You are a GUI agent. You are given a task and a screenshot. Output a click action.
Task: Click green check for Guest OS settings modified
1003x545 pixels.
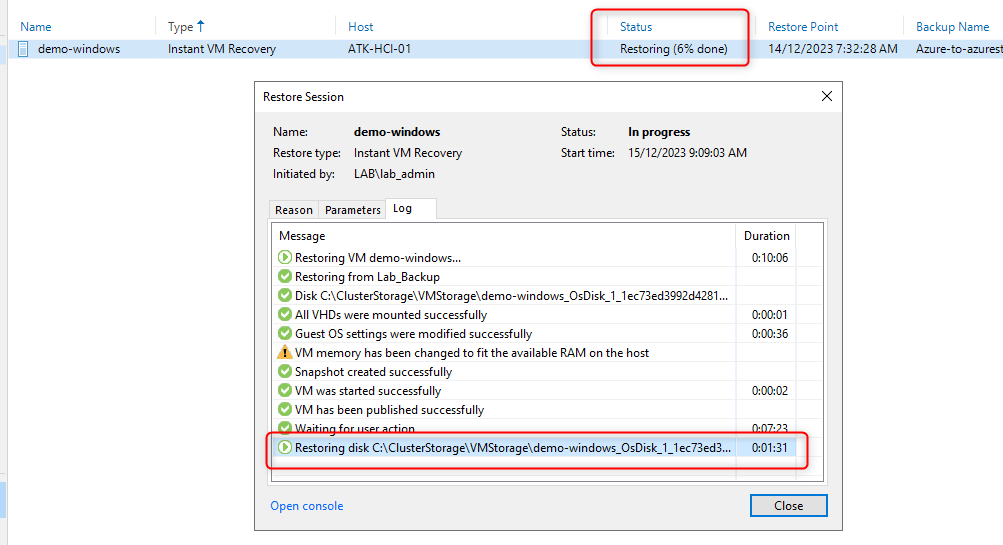tap(285, 334)
